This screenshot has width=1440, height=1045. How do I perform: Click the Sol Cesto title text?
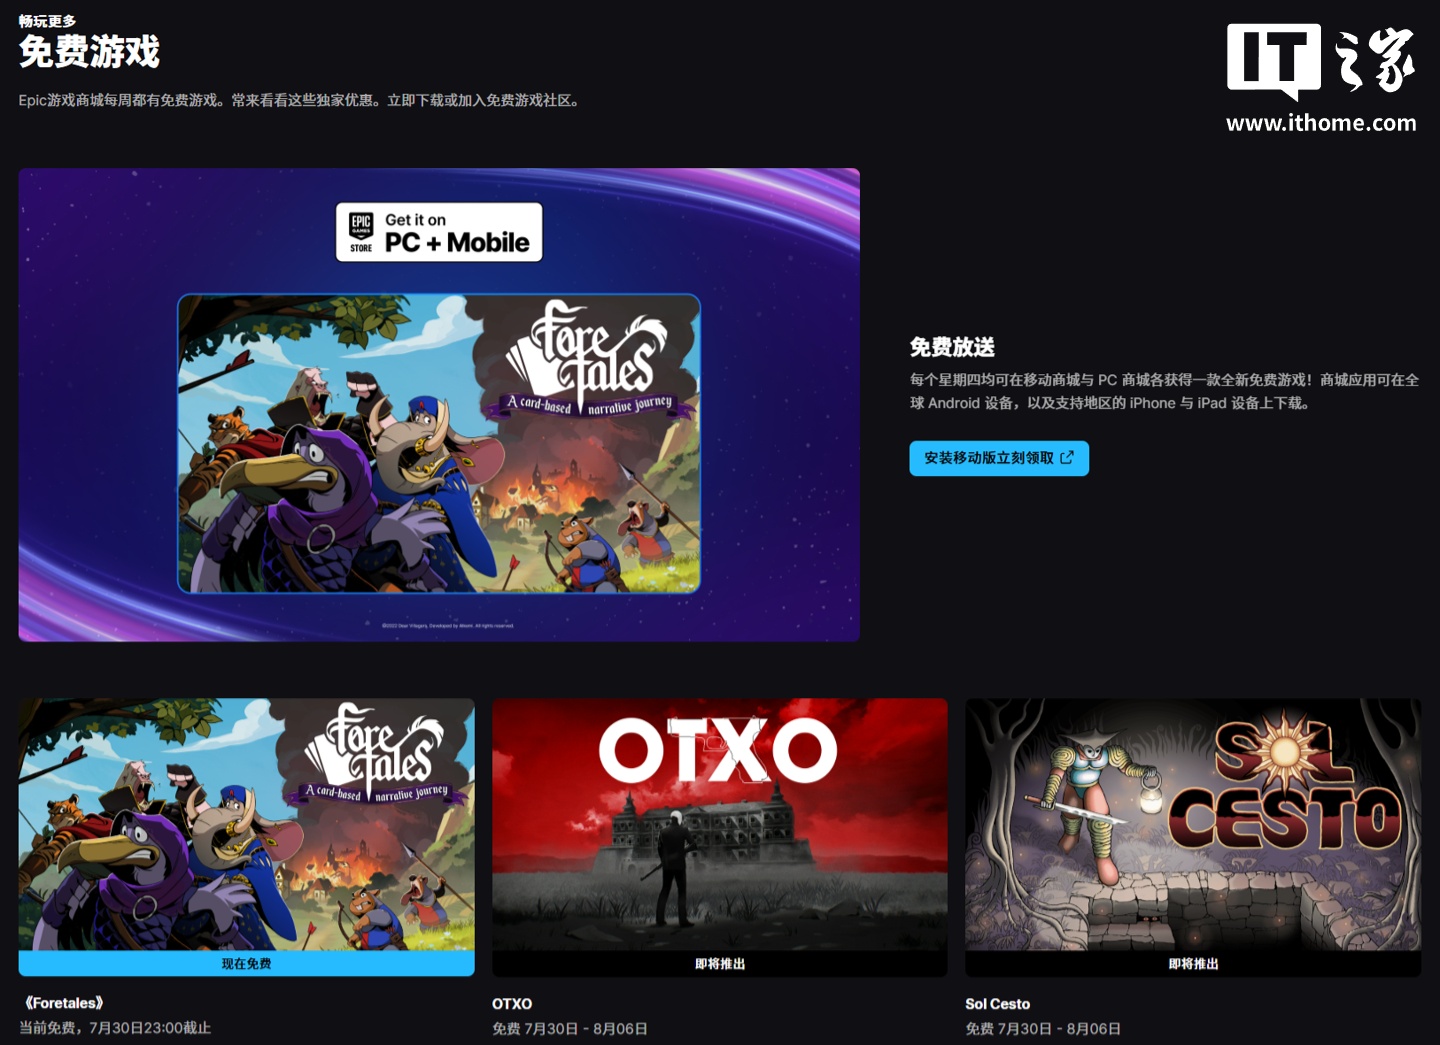[997, 1004]
